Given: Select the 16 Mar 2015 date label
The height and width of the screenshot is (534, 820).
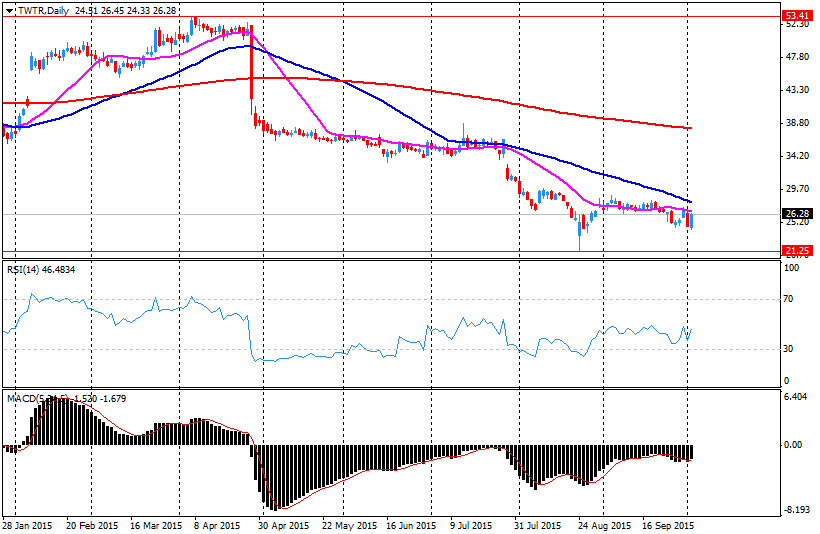Looking at the screenshot, I should click(156, 525).
